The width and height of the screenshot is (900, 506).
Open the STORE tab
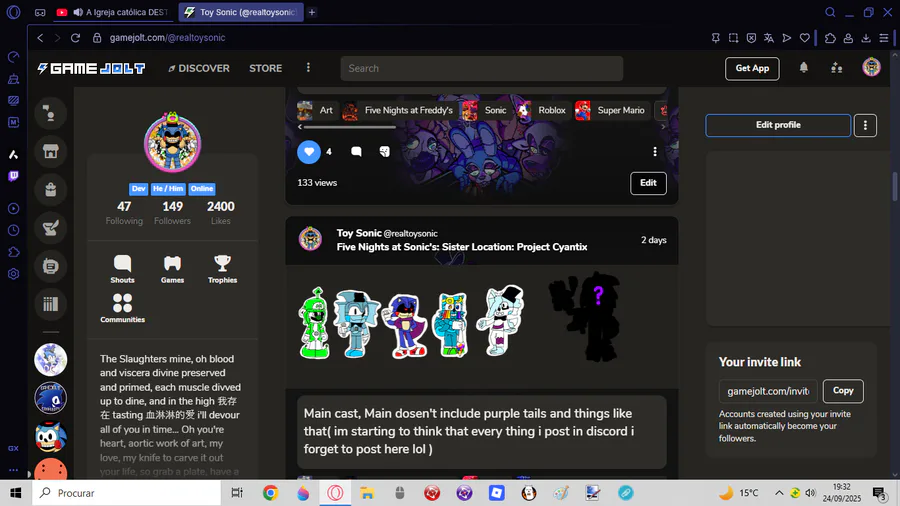pyautogui.click(x=266, y=68)
